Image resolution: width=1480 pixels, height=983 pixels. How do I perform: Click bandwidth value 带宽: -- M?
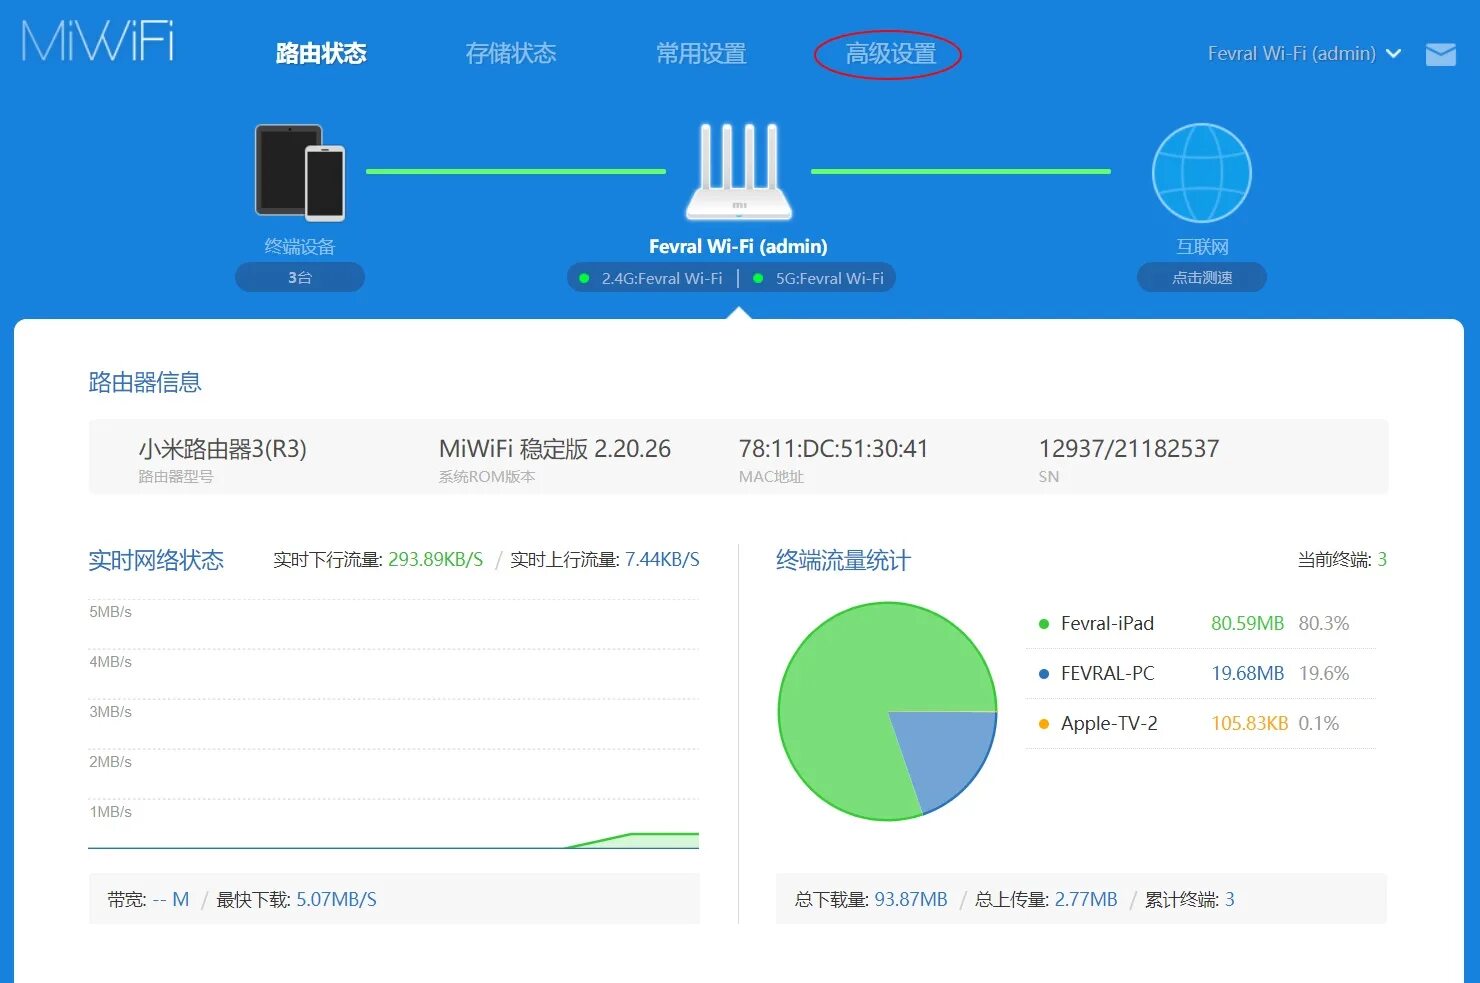click(x=148, y=900)
